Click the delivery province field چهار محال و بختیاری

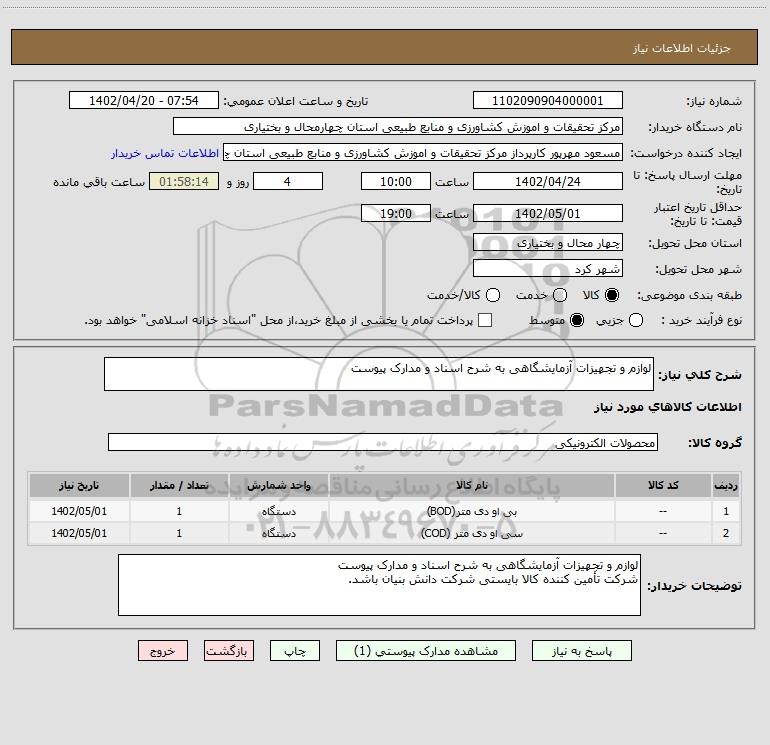tap(548, 242)
